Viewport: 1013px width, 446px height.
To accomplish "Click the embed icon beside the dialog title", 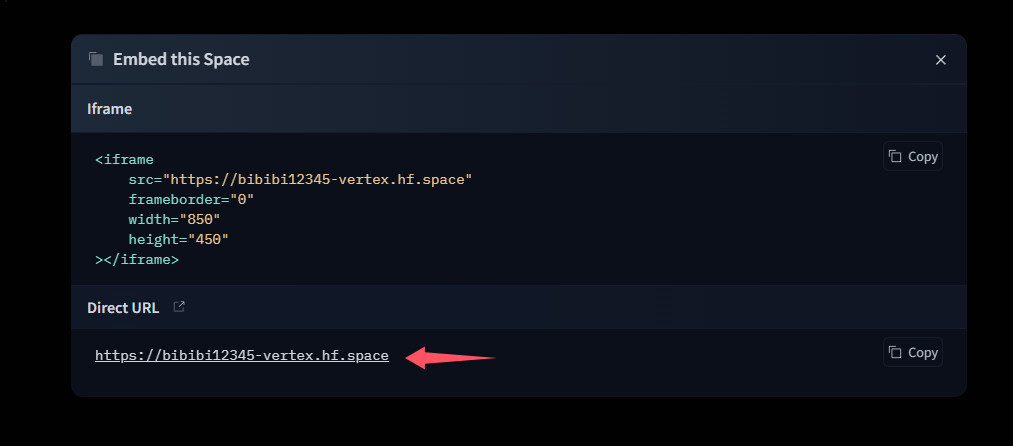I will pos(96,60).
